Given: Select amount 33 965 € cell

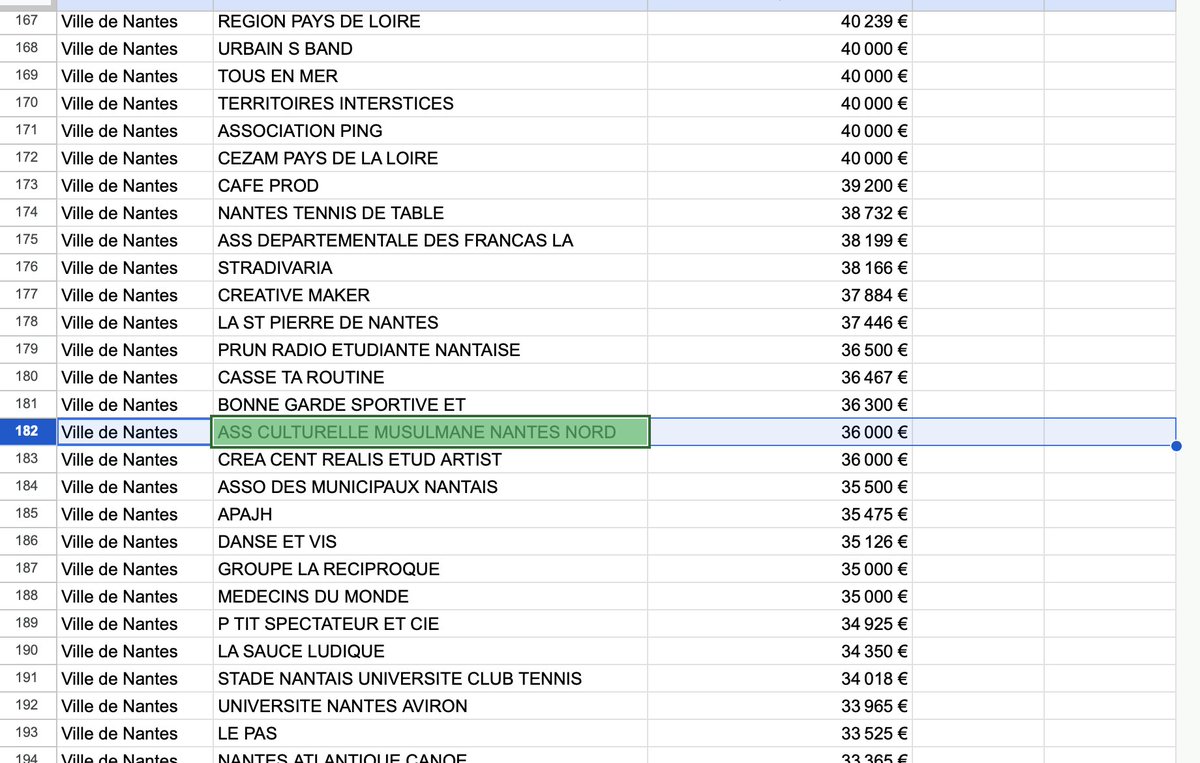Looking at the screenshot, I should pos(780,706).
